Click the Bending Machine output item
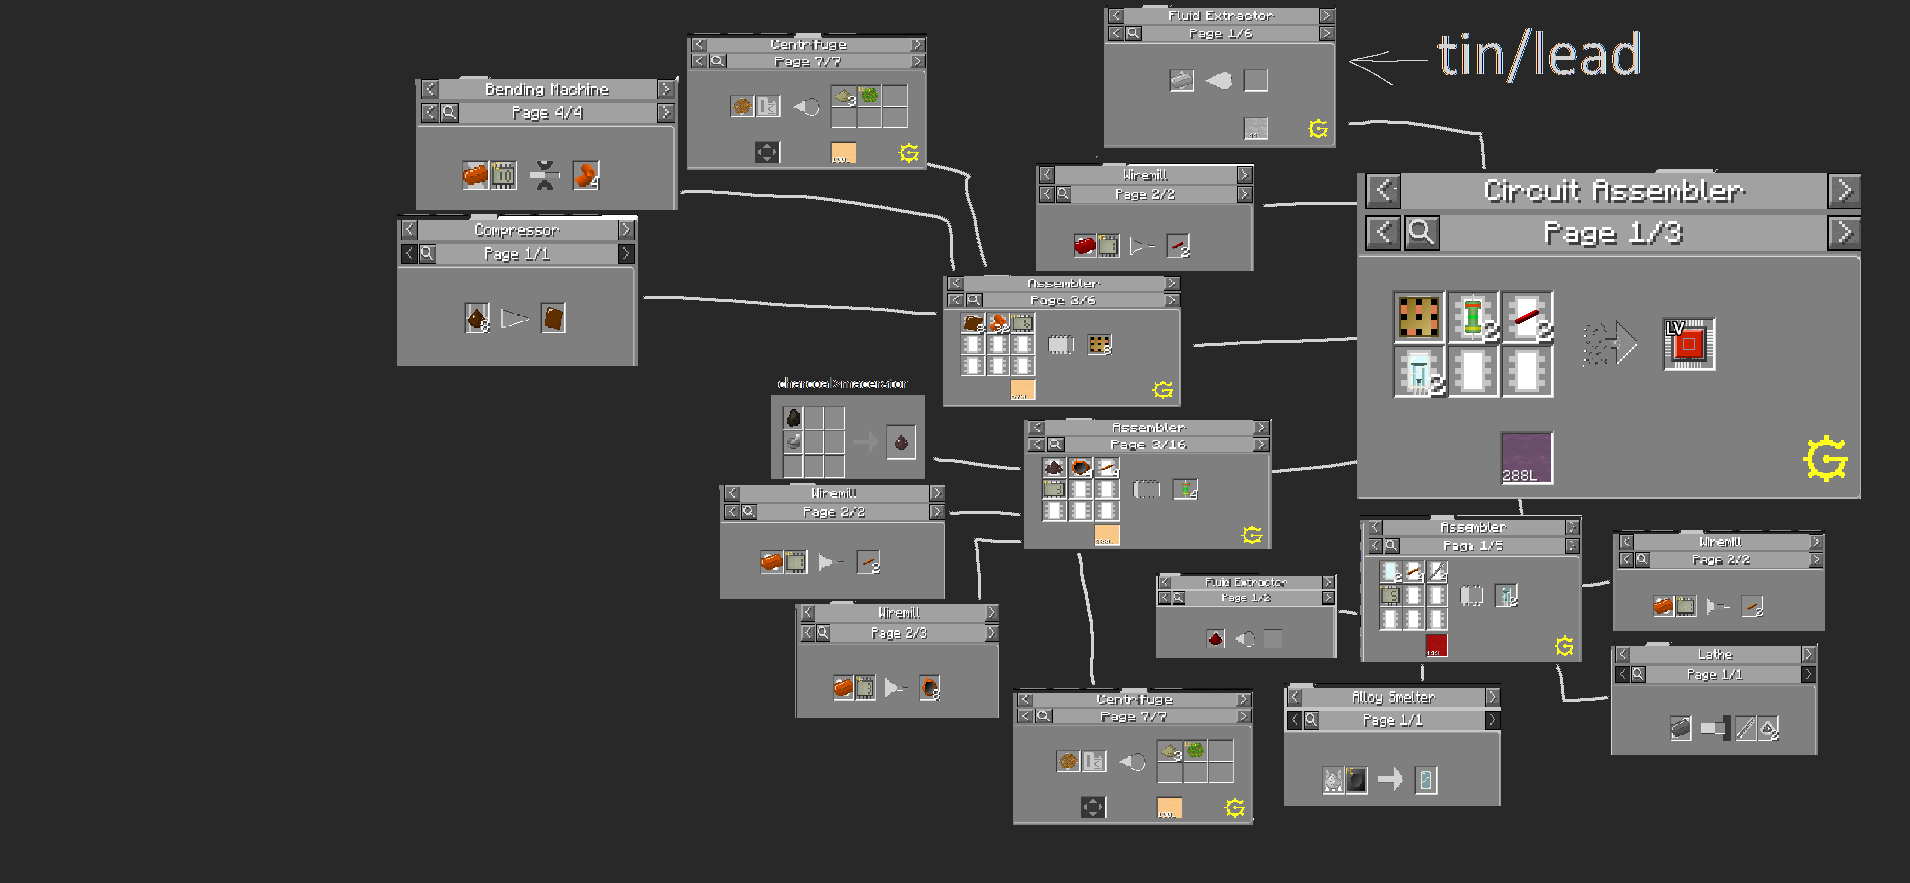 (586, 175)
